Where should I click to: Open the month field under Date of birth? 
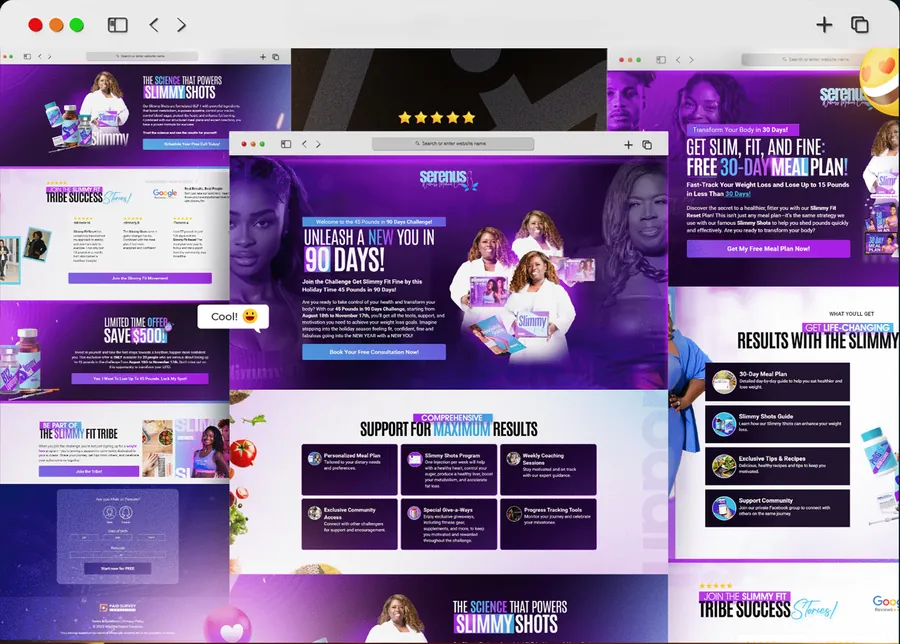coord(118,538)
